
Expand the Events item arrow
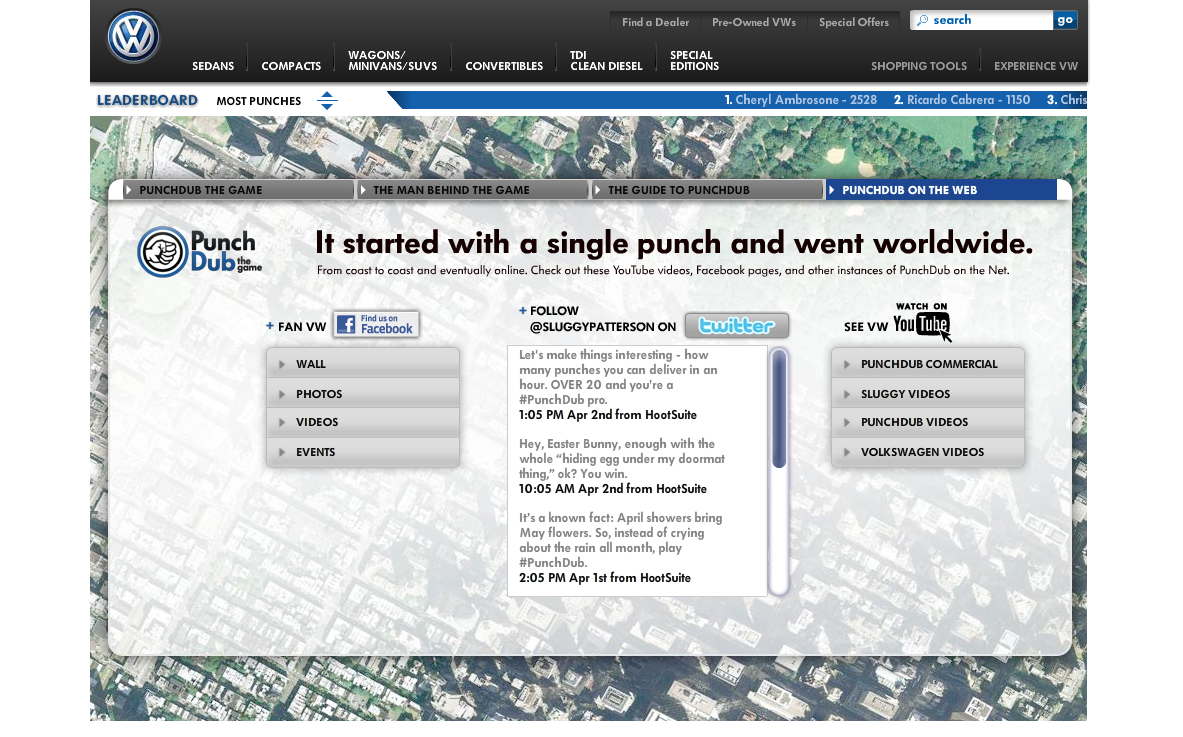pos(281,453)
